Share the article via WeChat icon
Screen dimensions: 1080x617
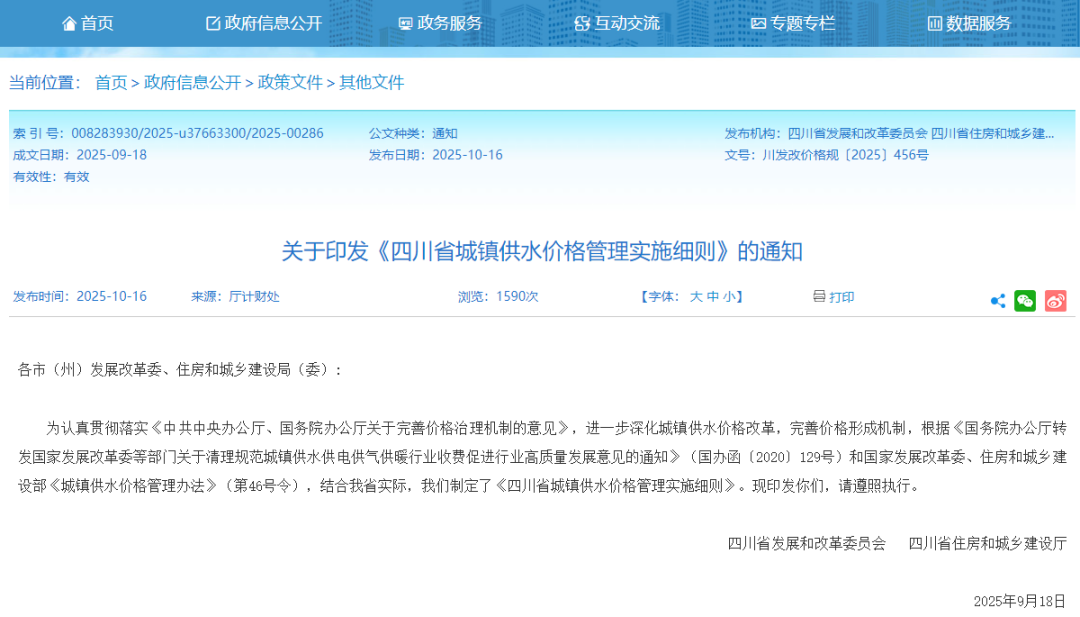coord(1025,300)
